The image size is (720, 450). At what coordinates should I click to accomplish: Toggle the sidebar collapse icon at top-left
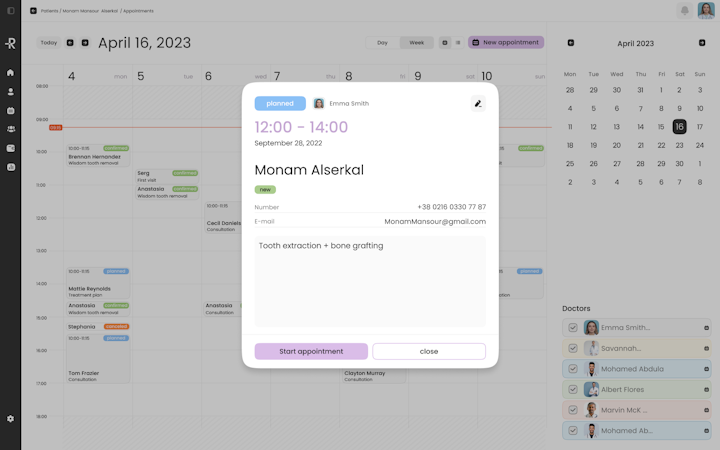pos(11,11)
